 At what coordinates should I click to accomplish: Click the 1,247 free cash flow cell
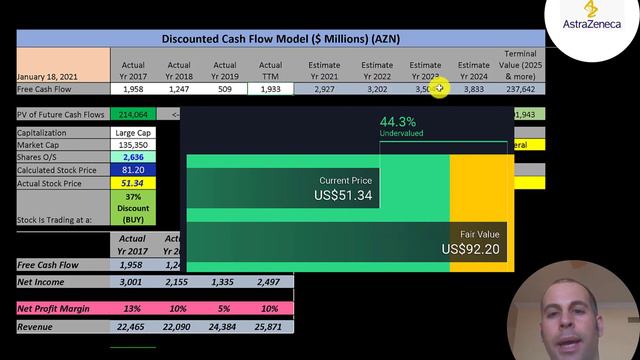[179, 89]
